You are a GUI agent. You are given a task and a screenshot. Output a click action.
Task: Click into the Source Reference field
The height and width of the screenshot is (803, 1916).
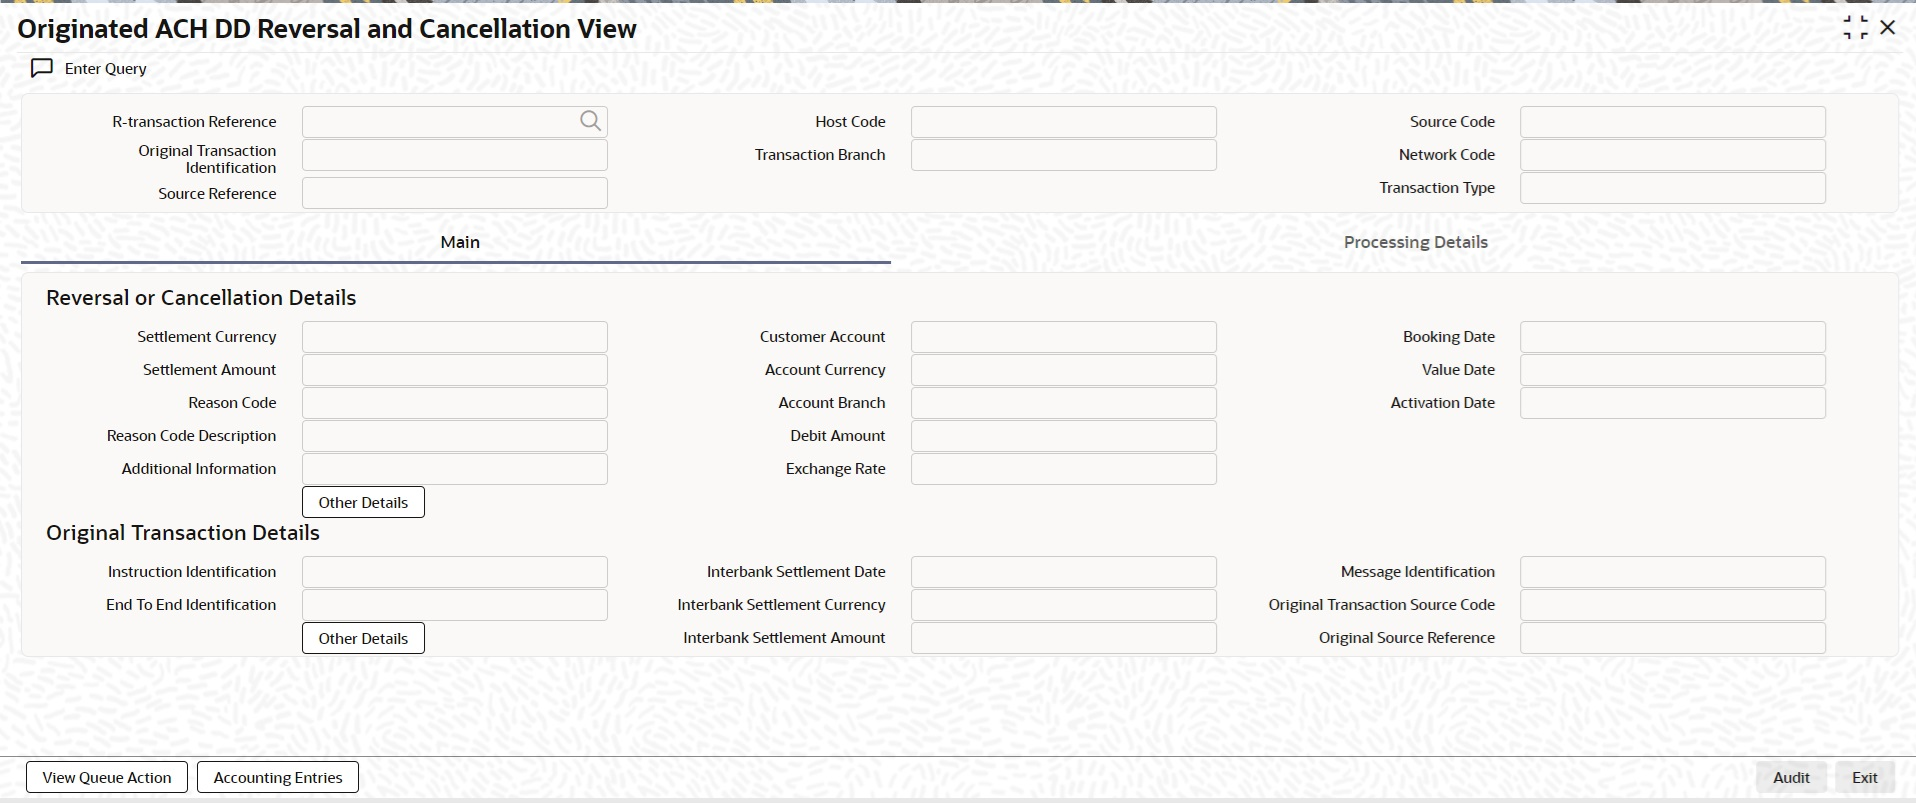click(455, 193)
